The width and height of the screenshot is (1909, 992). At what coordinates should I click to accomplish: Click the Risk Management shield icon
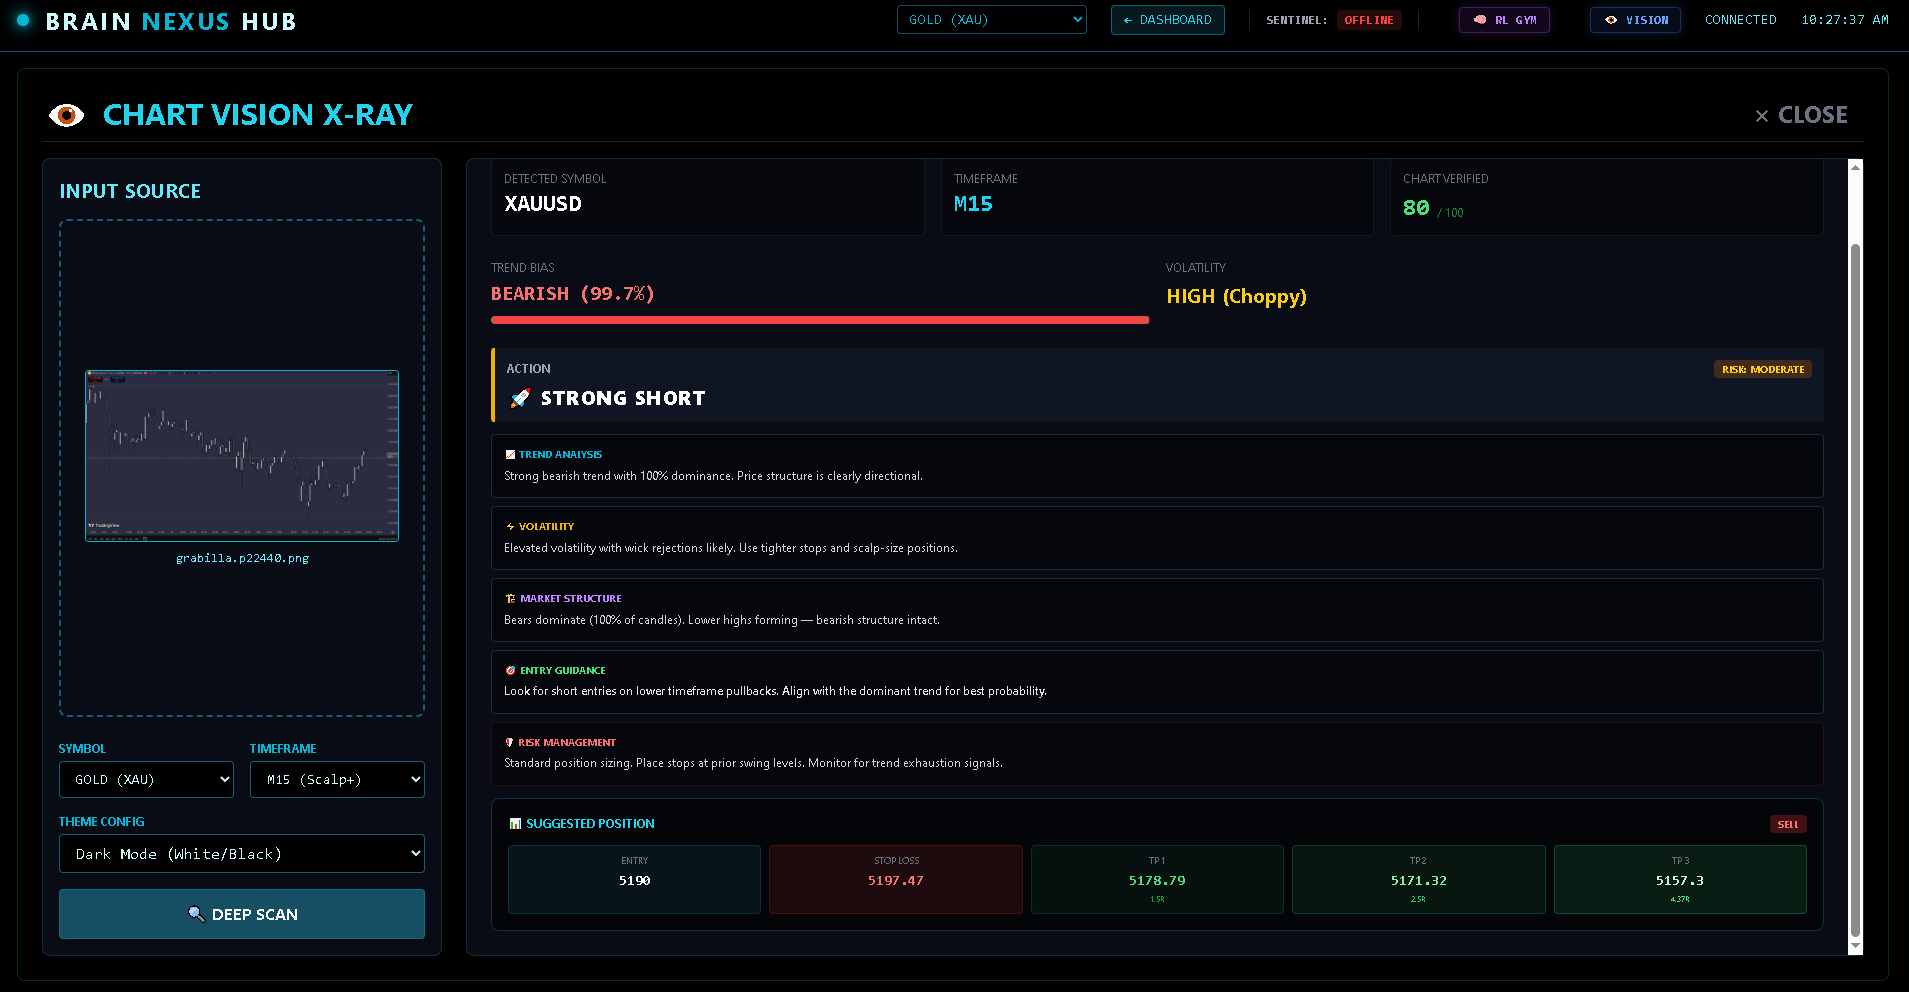pyautogui.click(x=510, y=743)
